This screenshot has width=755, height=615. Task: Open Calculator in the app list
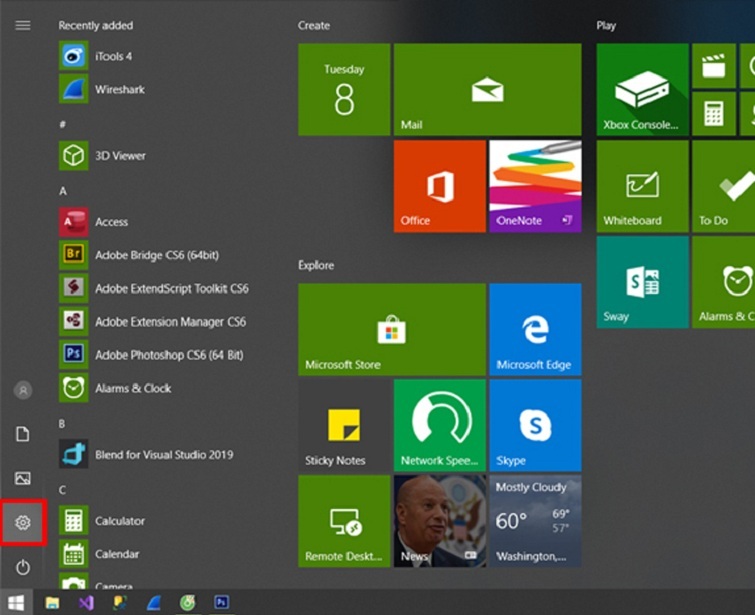point(119,521)
